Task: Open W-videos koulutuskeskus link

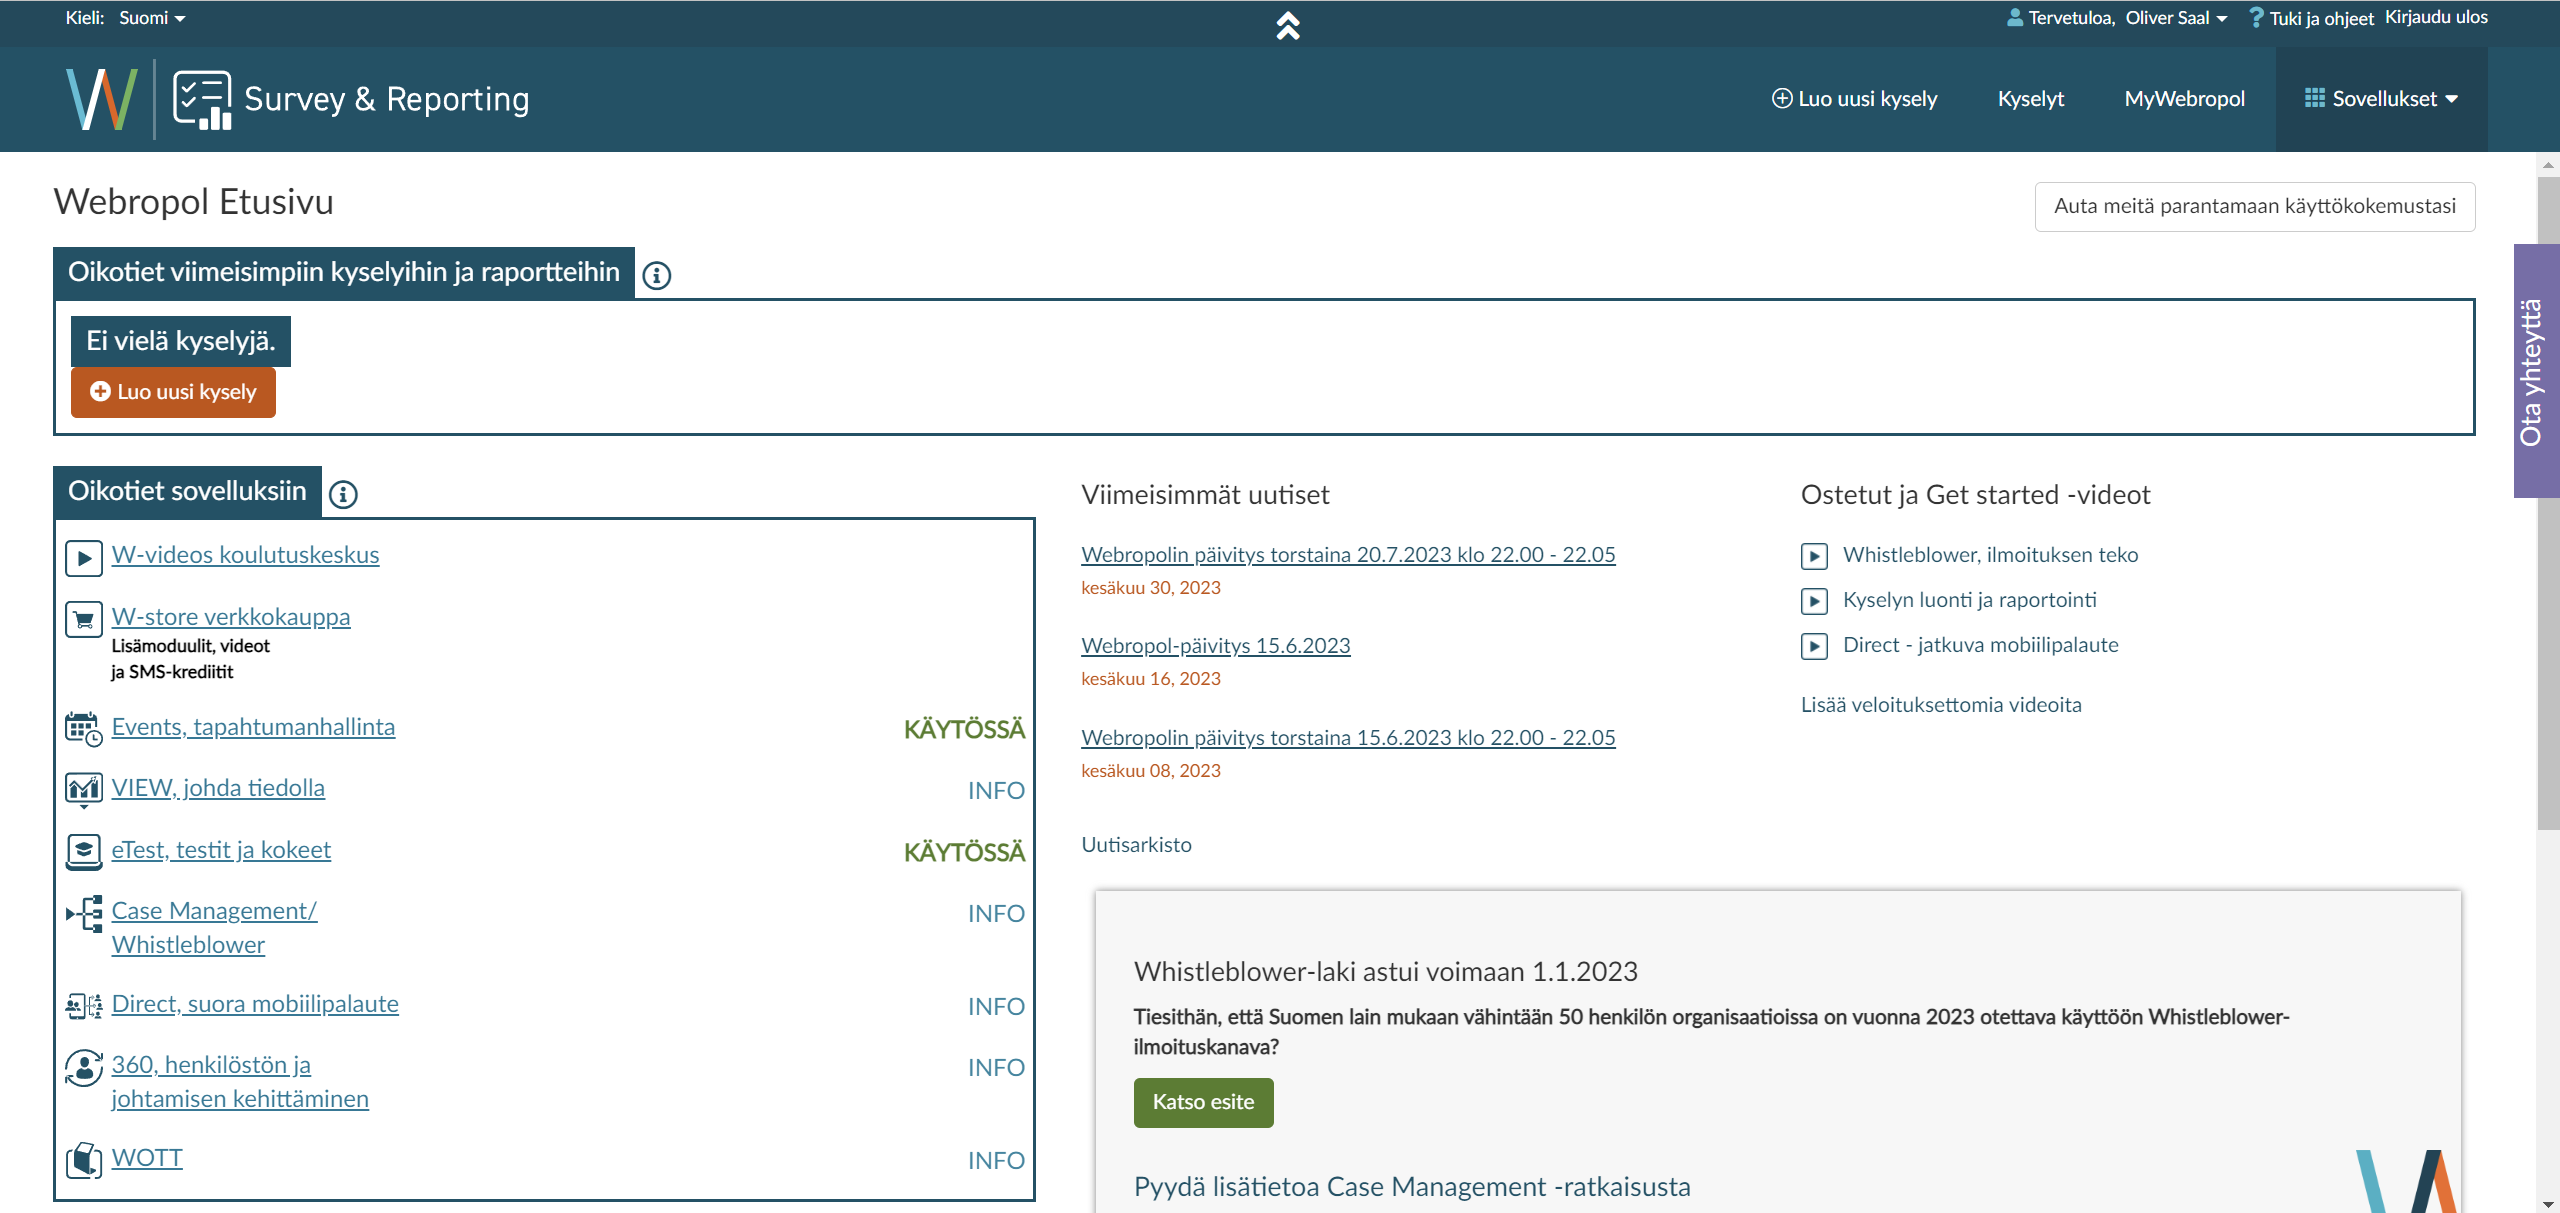Action: point(245,555)
